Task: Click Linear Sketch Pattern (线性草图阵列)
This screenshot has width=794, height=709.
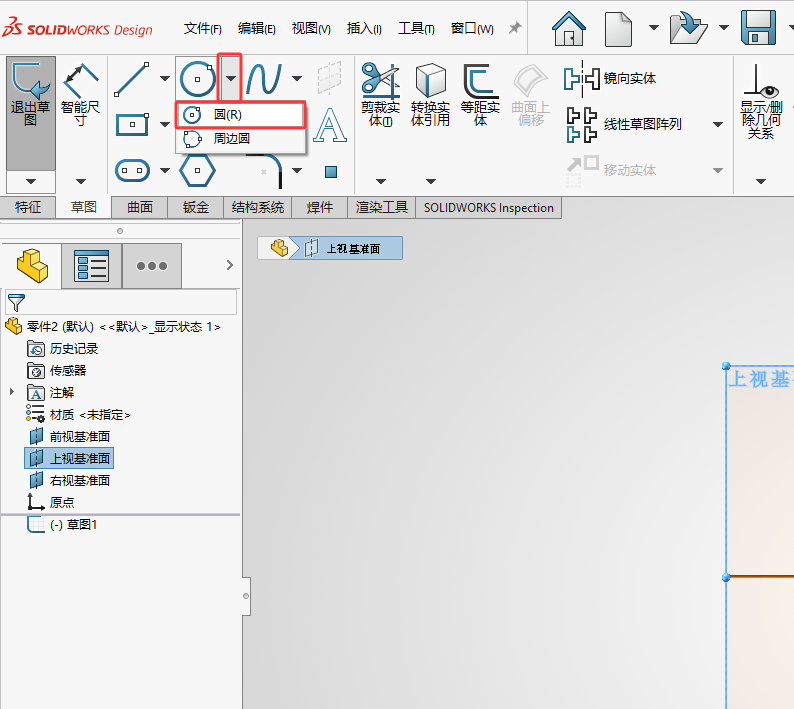Action: pos(624,125)
